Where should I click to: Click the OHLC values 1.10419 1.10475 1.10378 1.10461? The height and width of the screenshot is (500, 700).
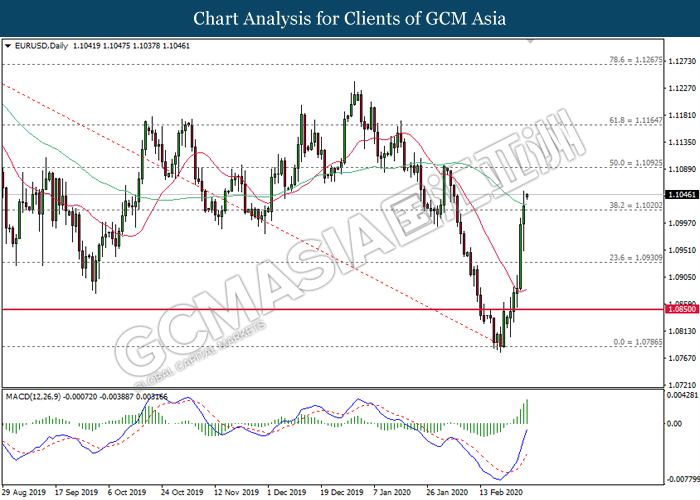point(131,46)
